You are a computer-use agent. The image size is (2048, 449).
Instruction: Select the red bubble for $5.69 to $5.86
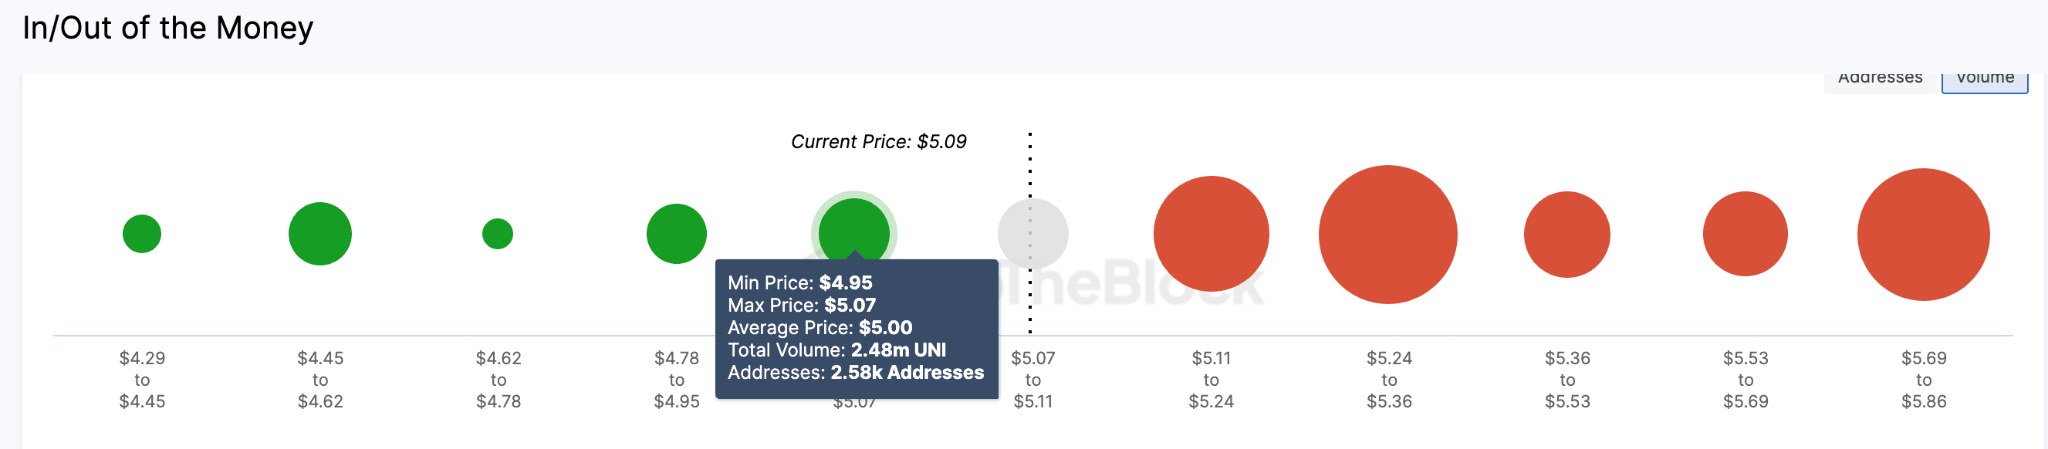click(1923, 234)
